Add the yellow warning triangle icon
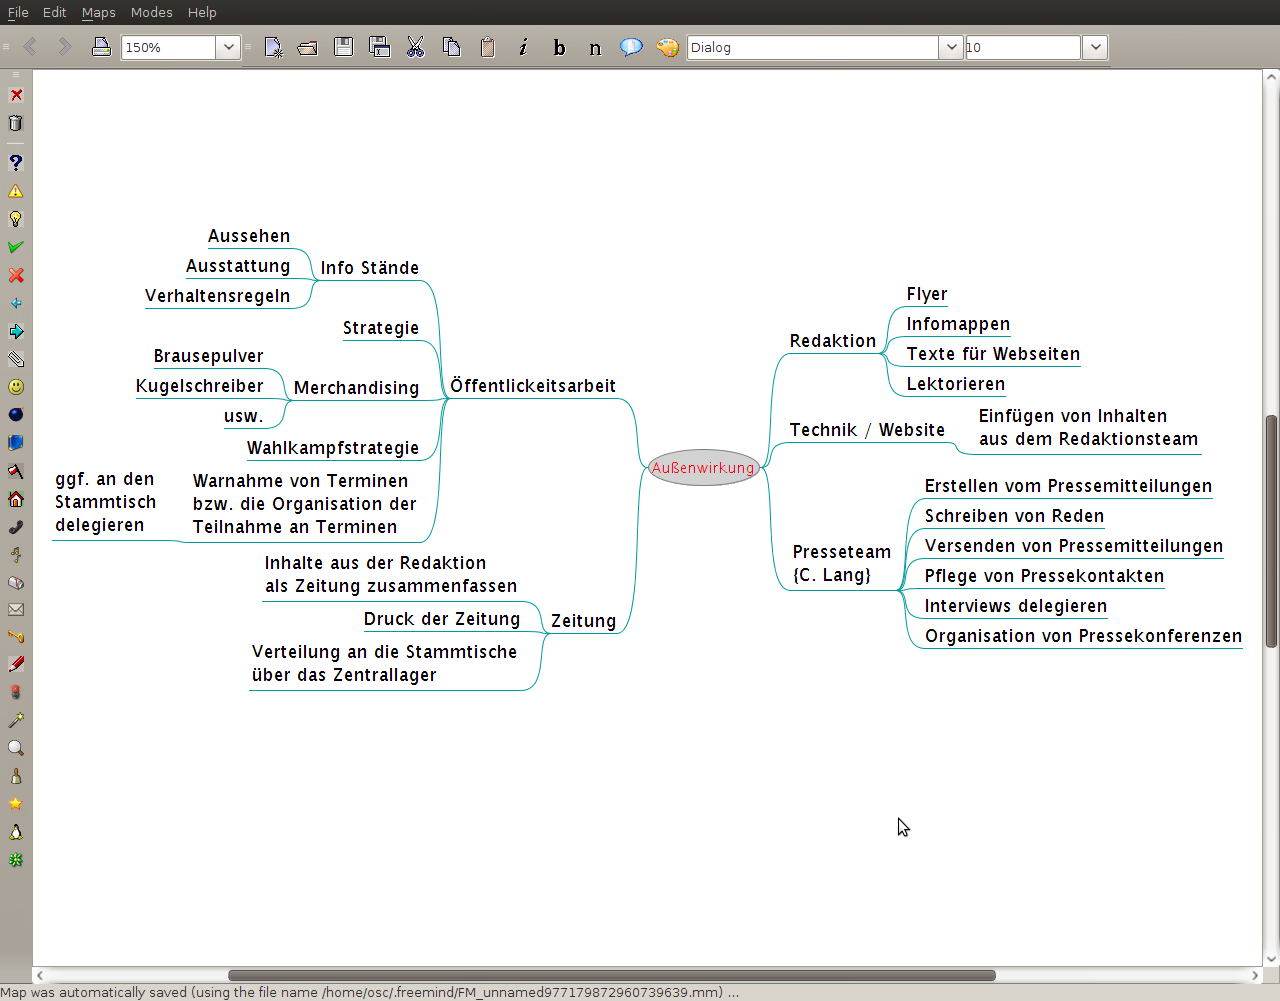This screenshot has height=1001, width=1280. [x=15, y=191]
